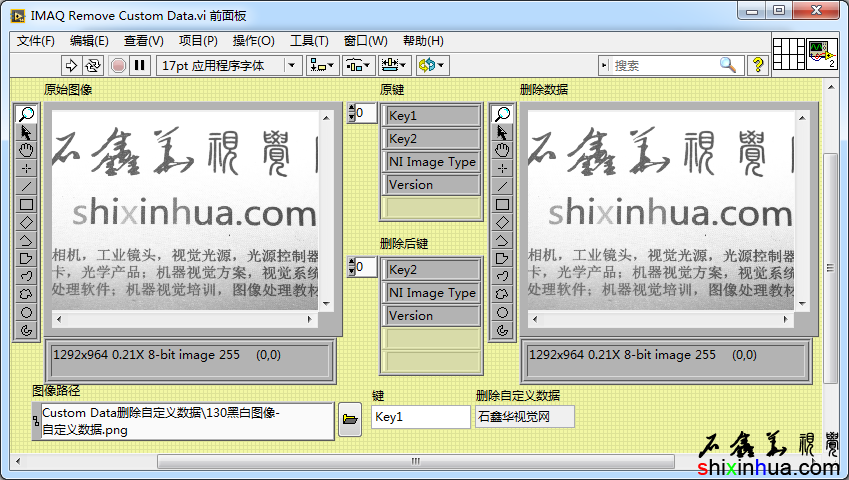Select Rectangle tool in 删除数据 palette
The height and width of the screenshot is (480, 849).
[x=502, y=204]
